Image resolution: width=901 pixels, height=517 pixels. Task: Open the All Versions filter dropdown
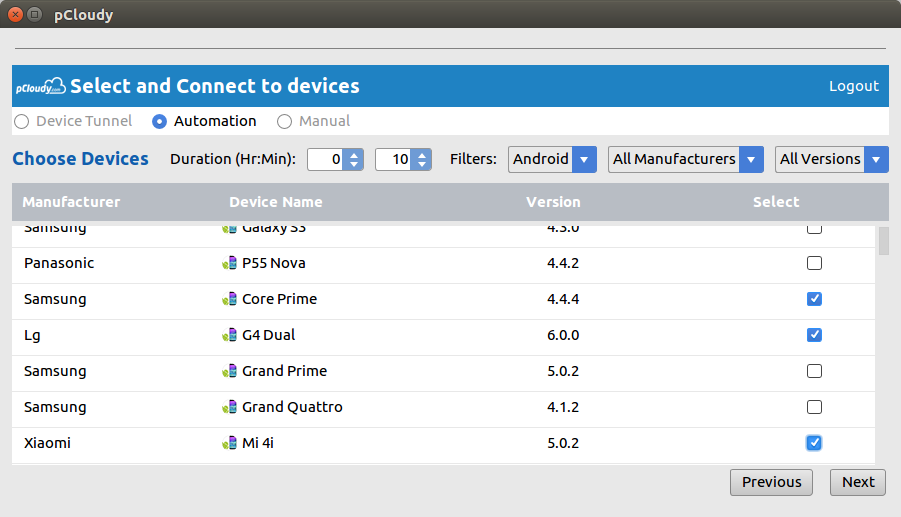(831, 159)
